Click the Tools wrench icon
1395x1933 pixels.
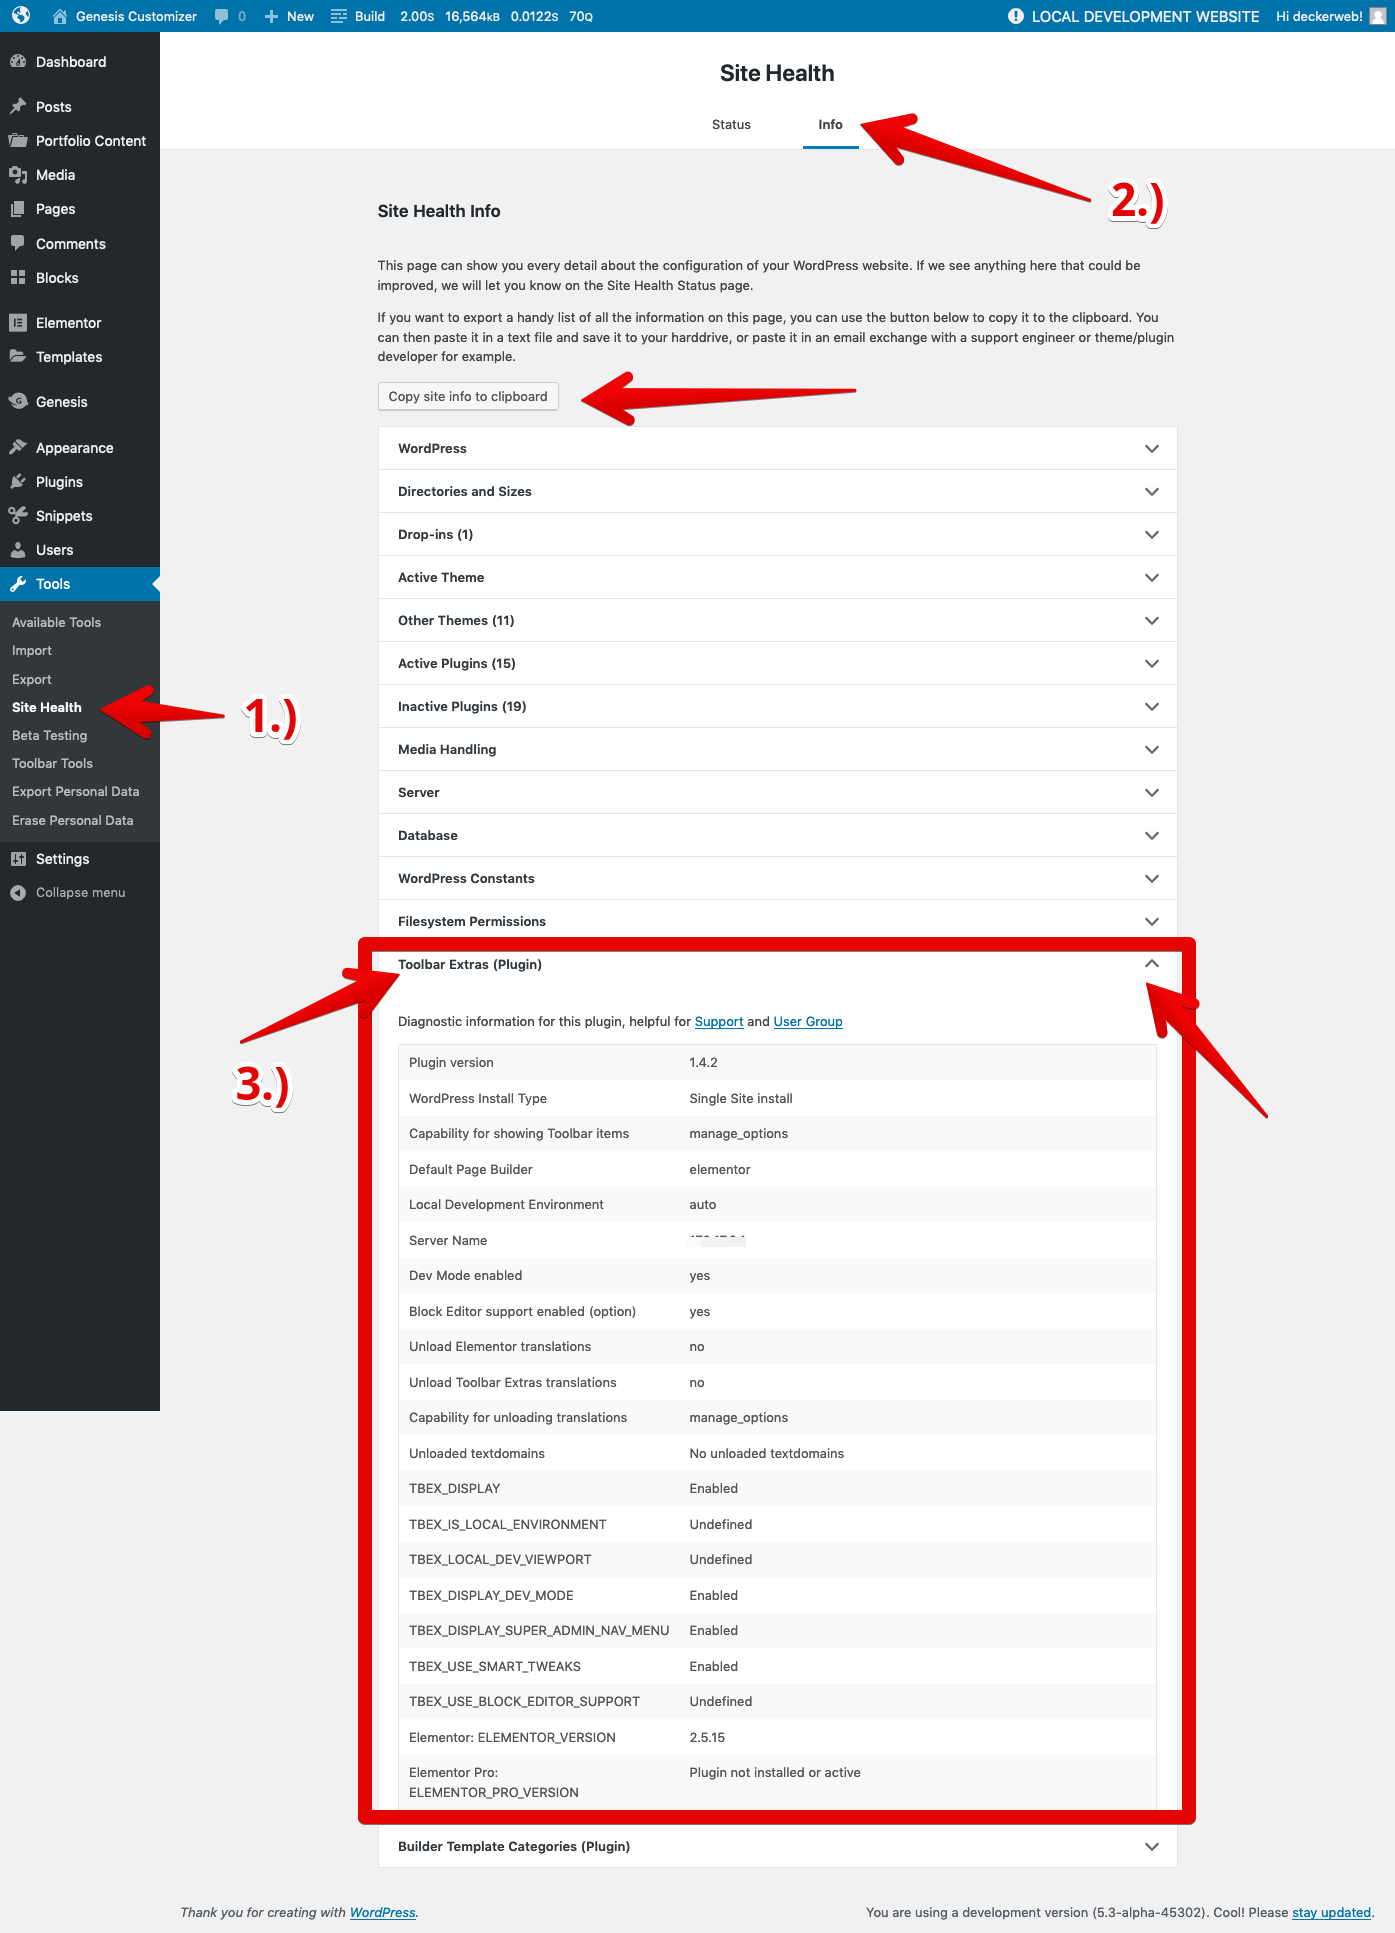click(18, 584)
